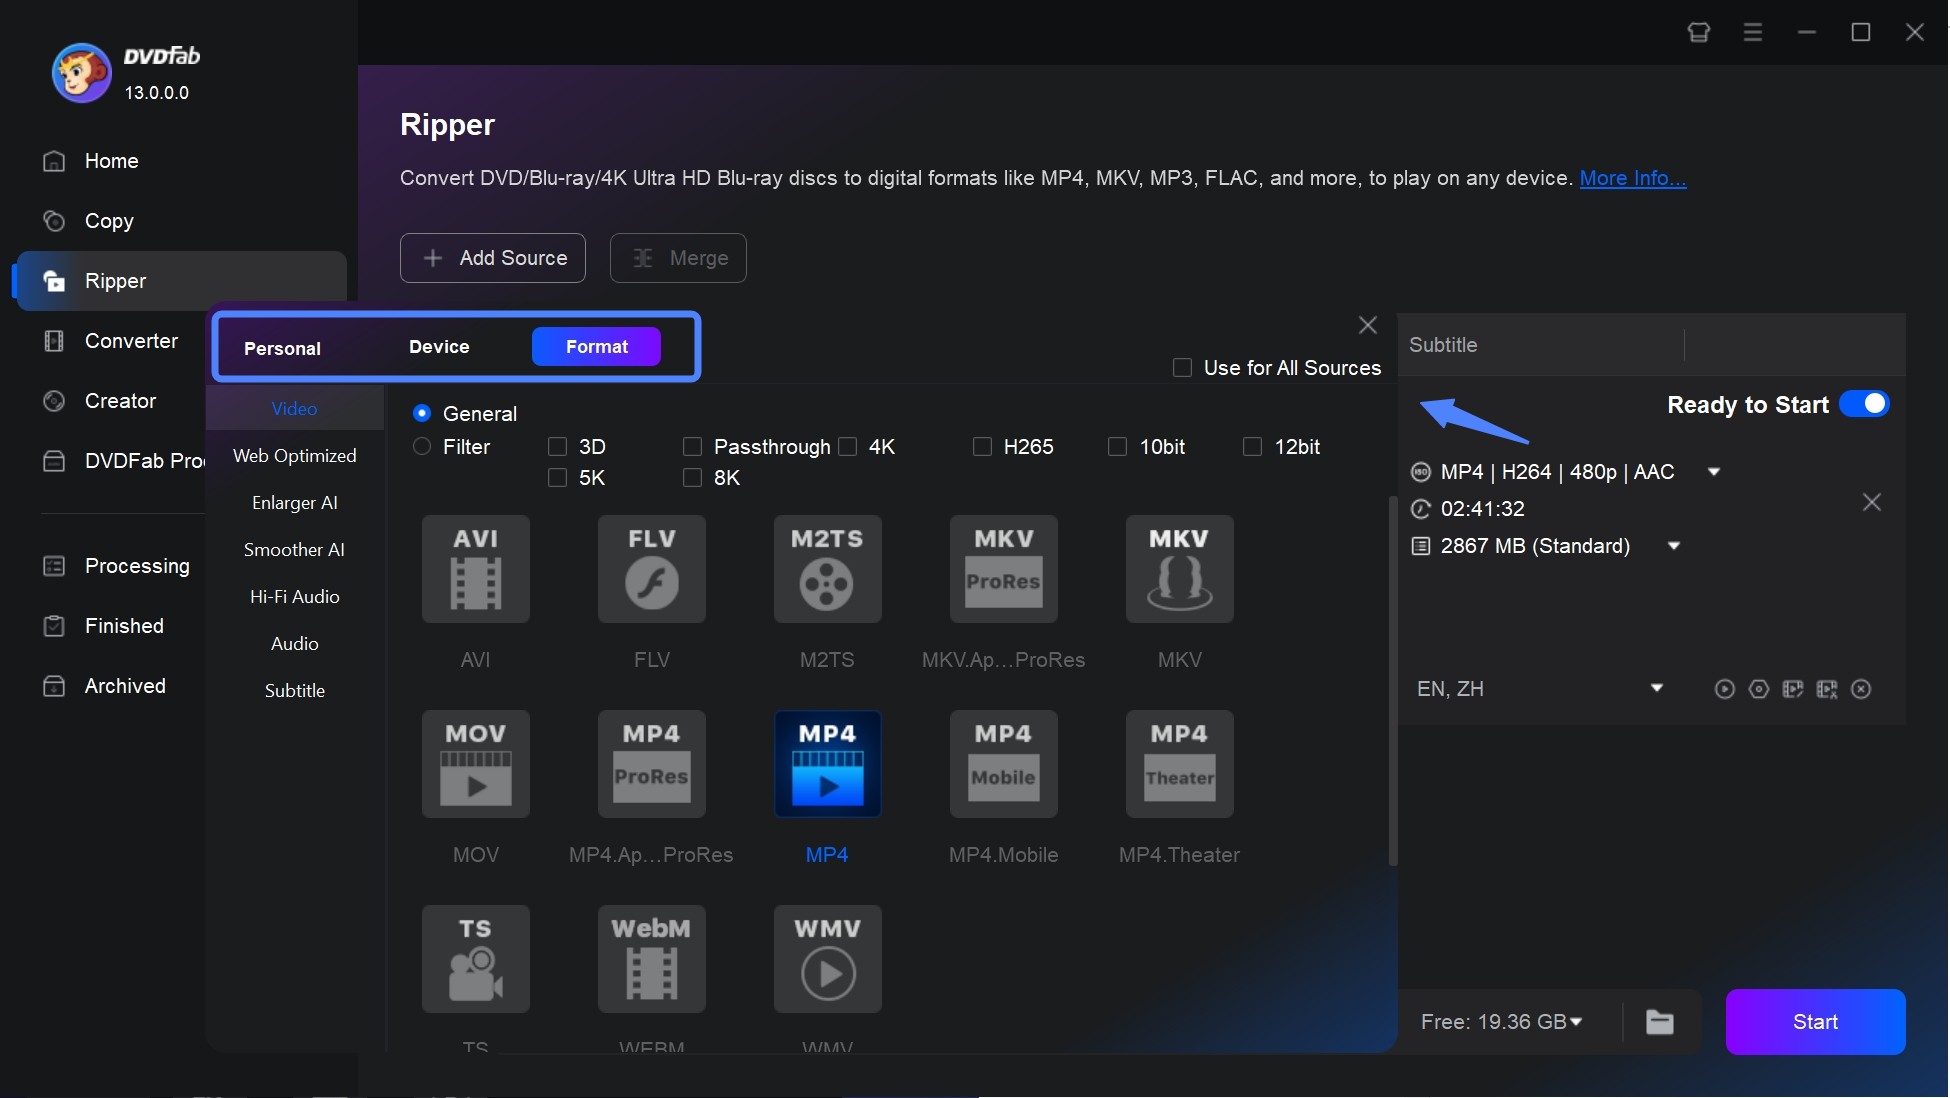Switch to the Format tab

[596, 345]
